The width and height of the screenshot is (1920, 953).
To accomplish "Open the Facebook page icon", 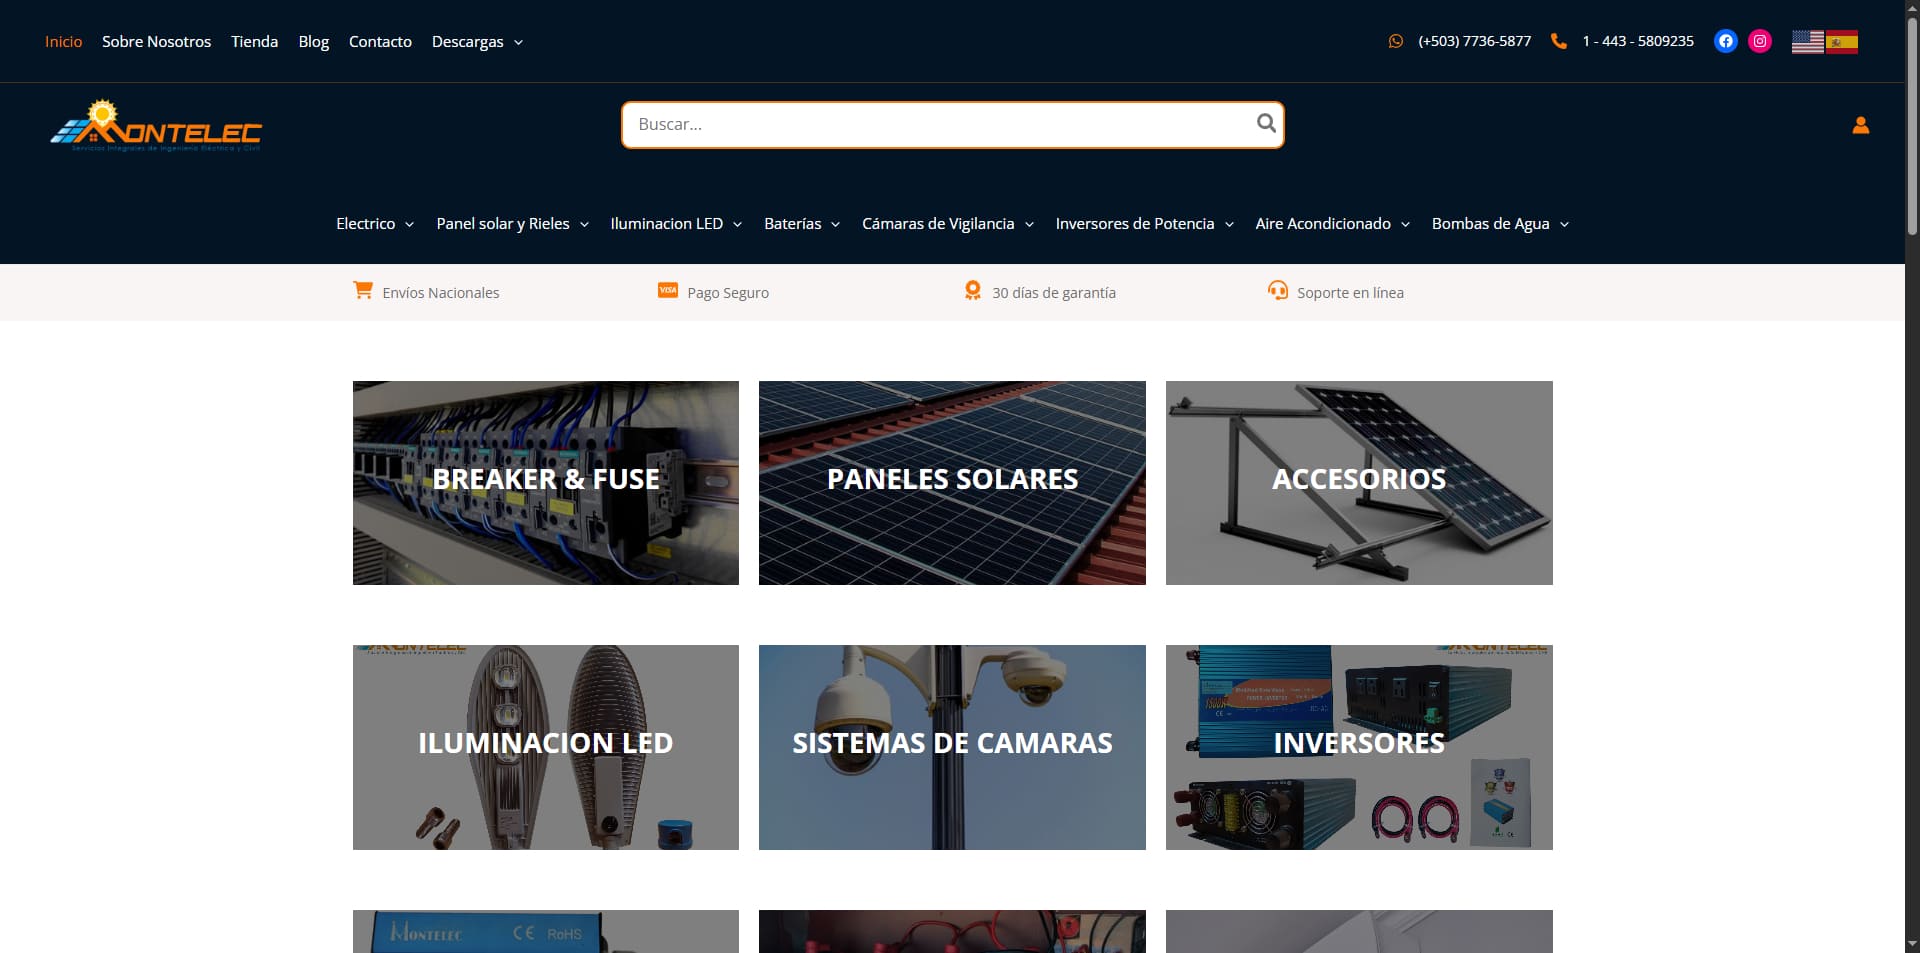I will click(x=1725, y=41).
